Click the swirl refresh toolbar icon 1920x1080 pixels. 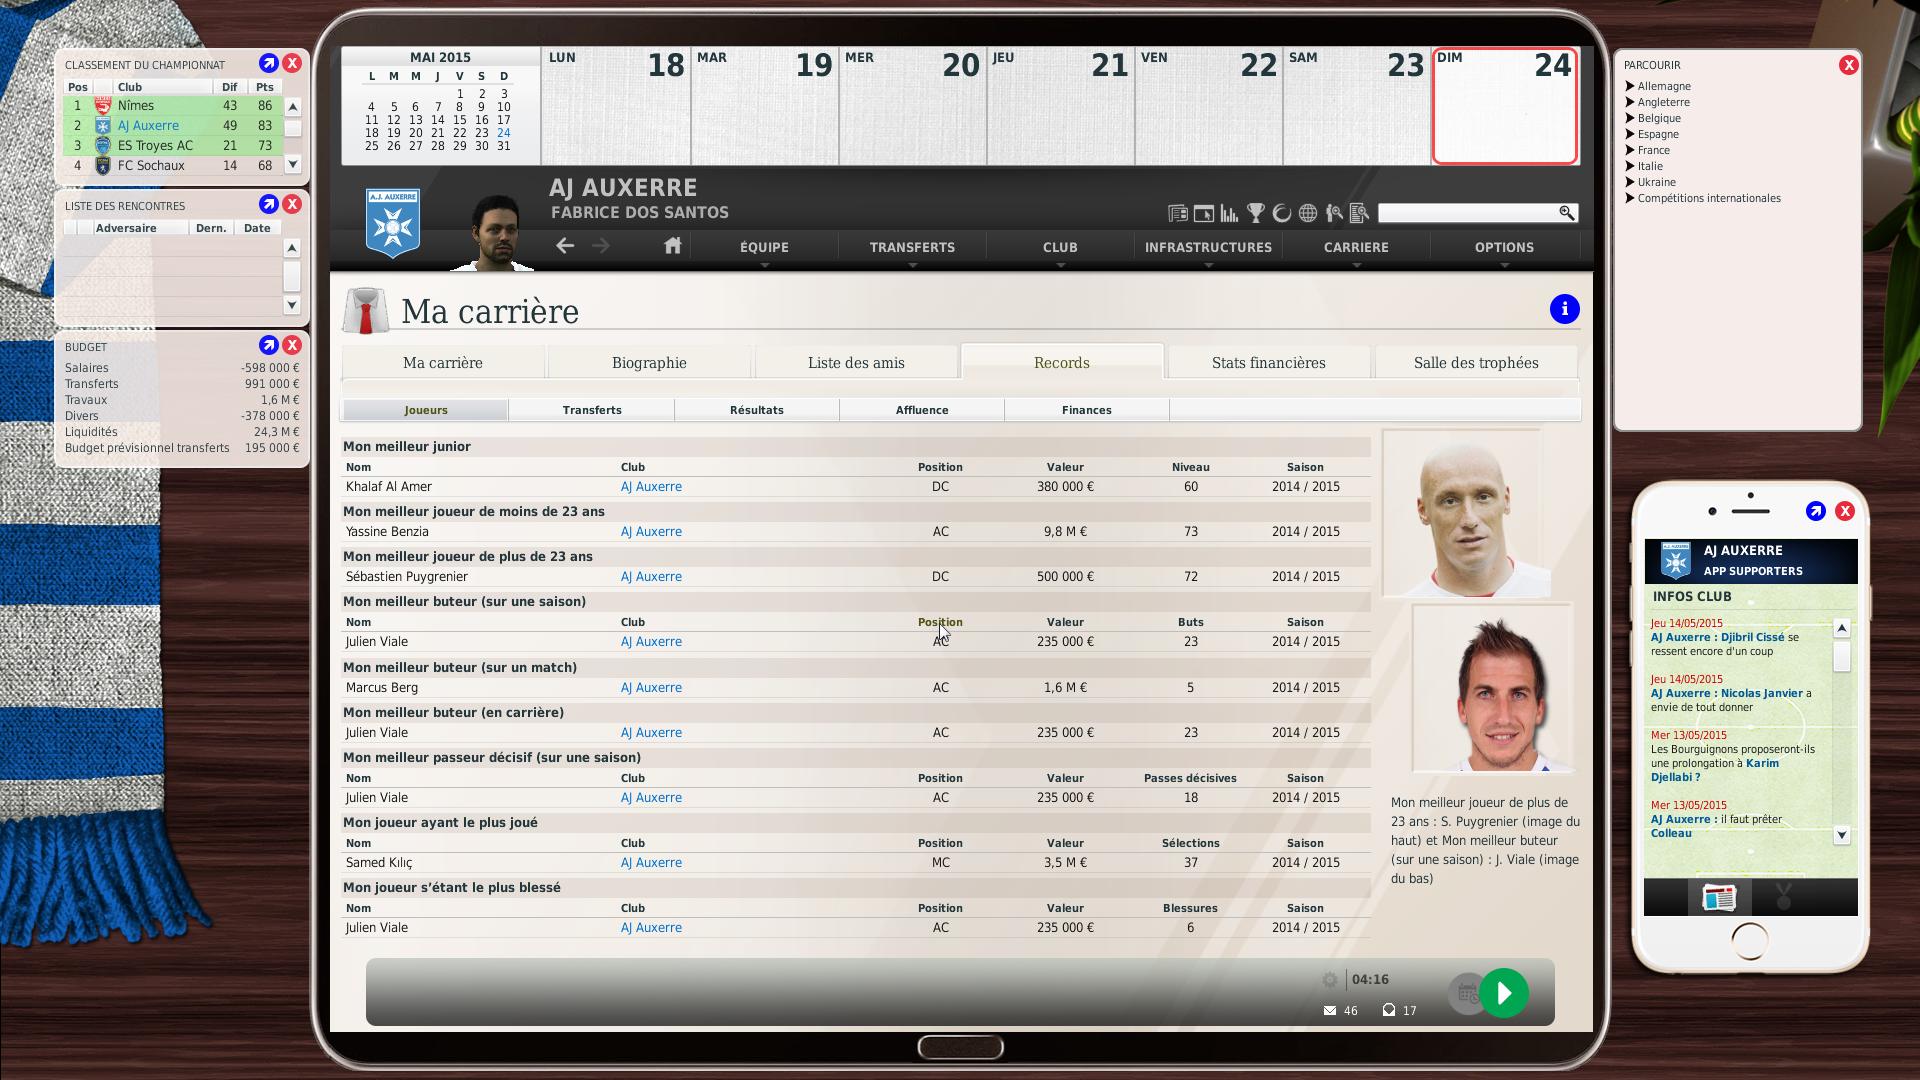[1282, 213]
